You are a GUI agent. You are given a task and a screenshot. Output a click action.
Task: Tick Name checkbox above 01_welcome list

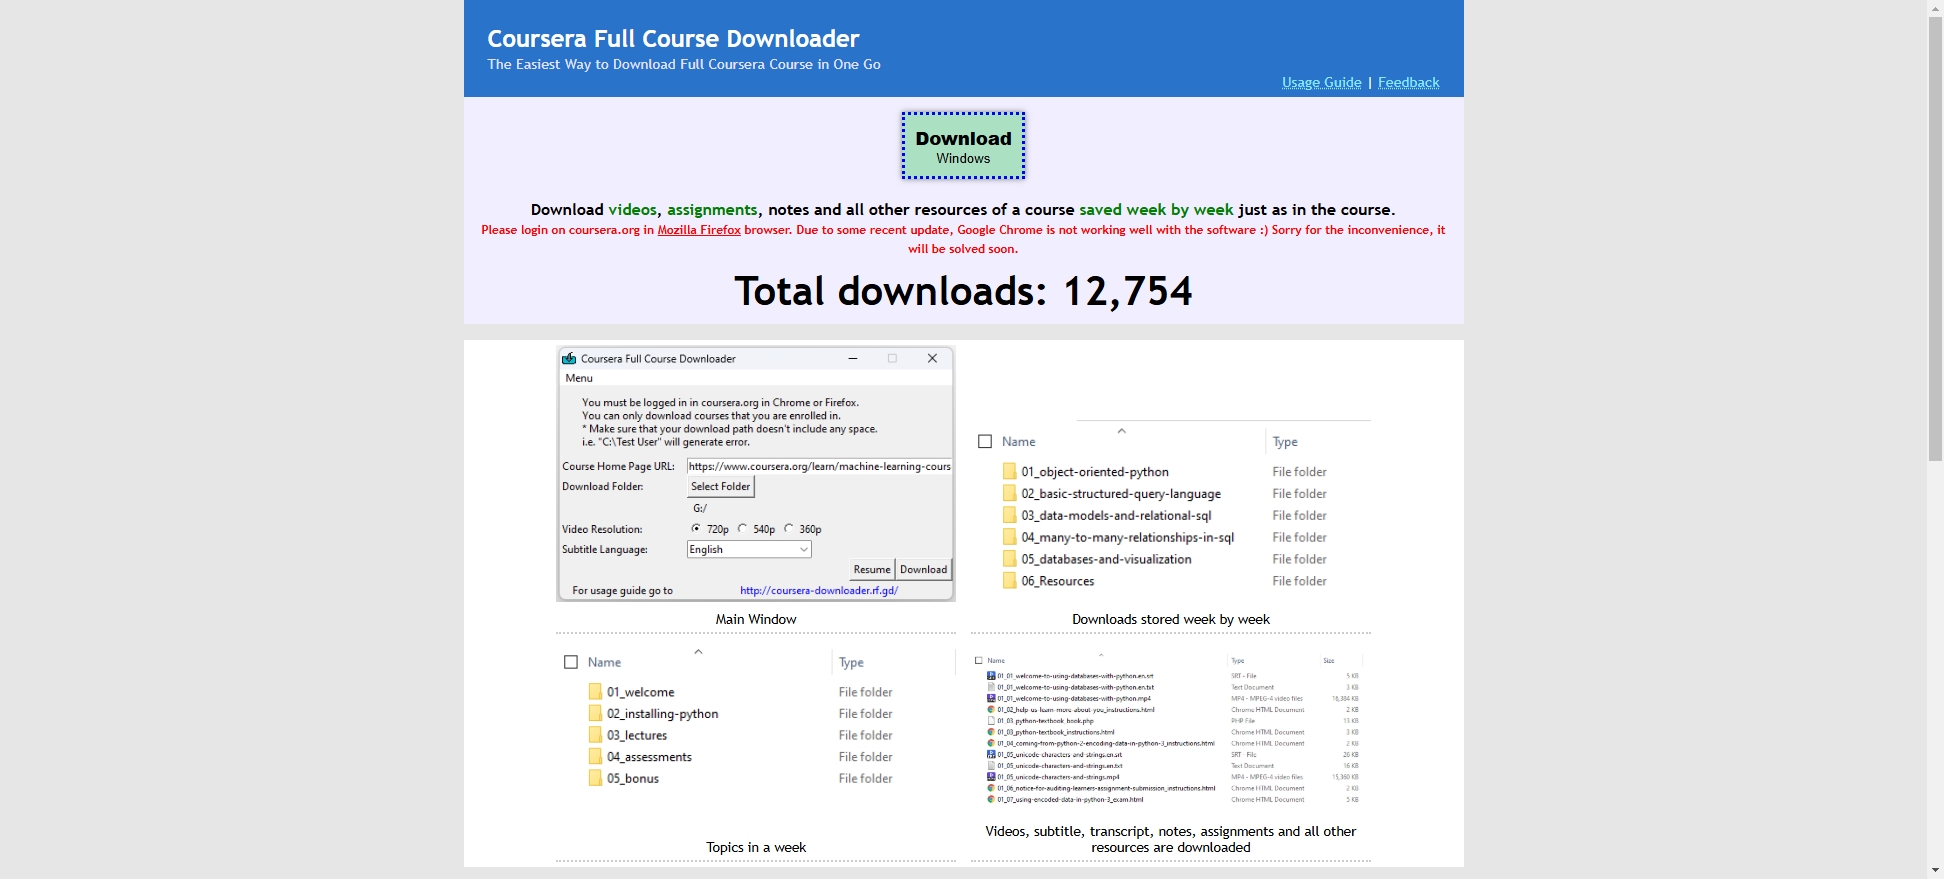571,662
